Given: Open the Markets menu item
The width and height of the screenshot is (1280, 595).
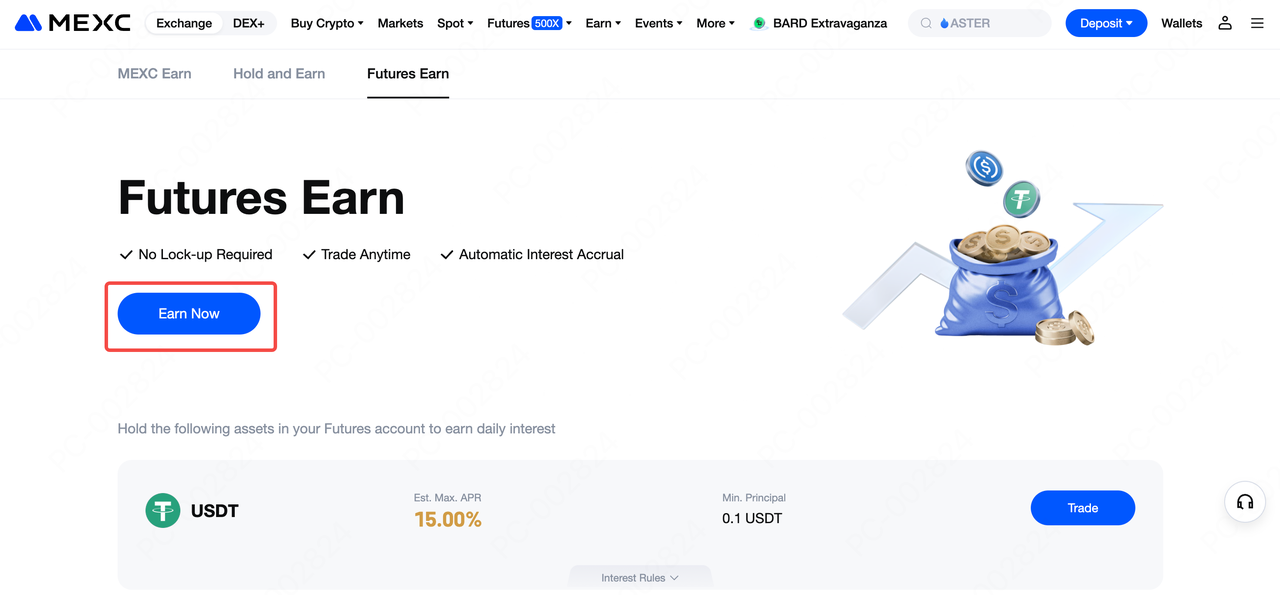Looking at the screenshot, I should click(x=400, y=23).
